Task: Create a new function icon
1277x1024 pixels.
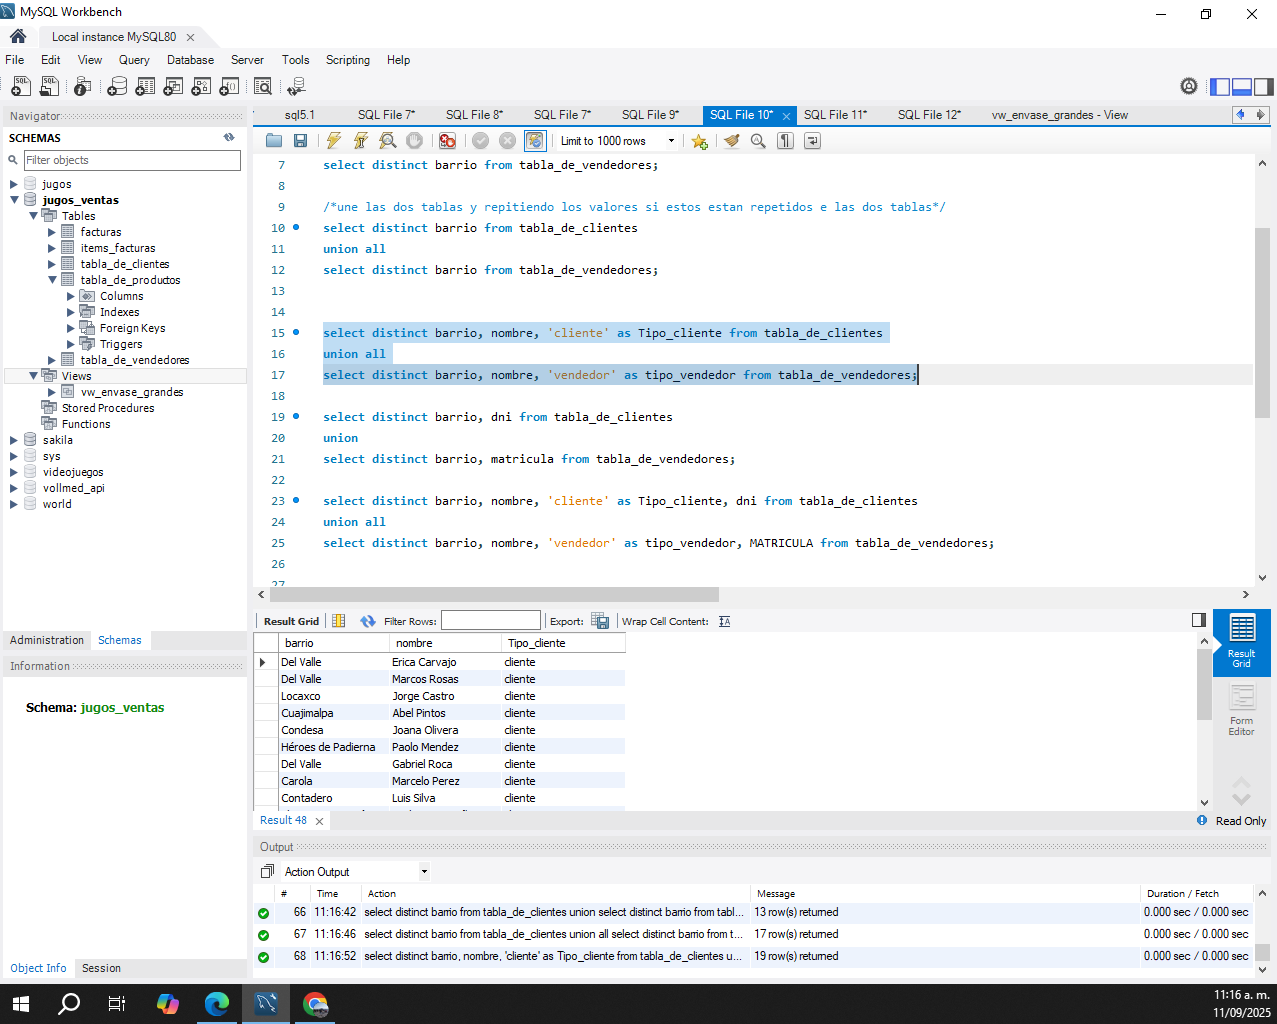Action: [x=229, y=87]
